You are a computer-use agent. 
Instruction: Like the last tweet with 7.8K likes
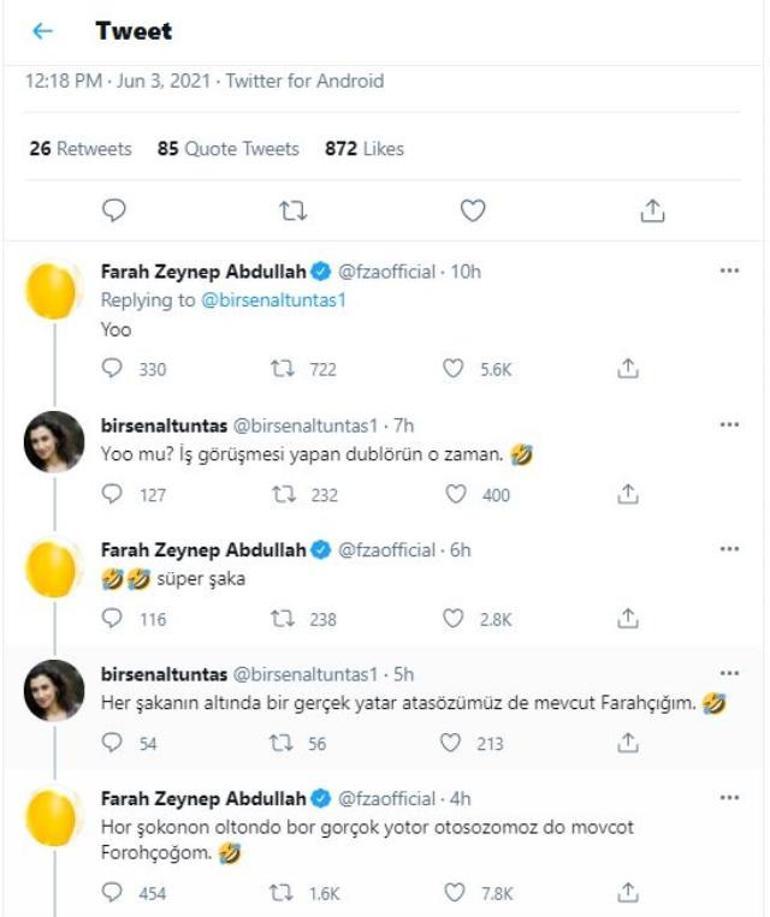click(x=453, y=891)
